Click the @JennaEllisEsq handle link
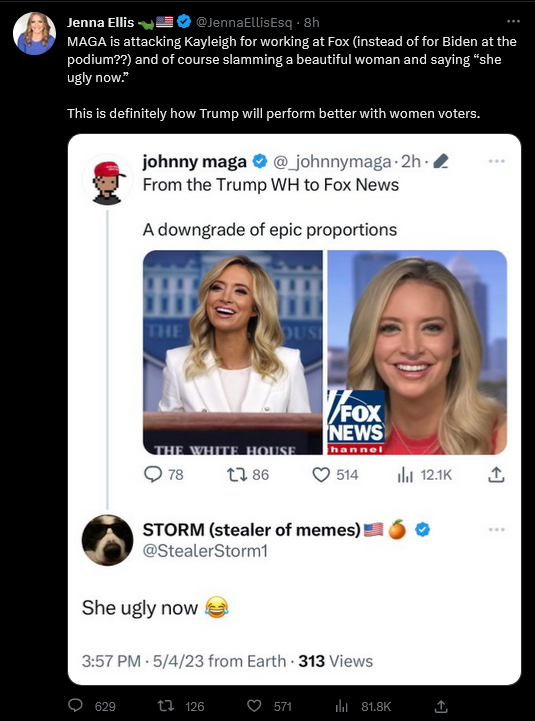 244,22
